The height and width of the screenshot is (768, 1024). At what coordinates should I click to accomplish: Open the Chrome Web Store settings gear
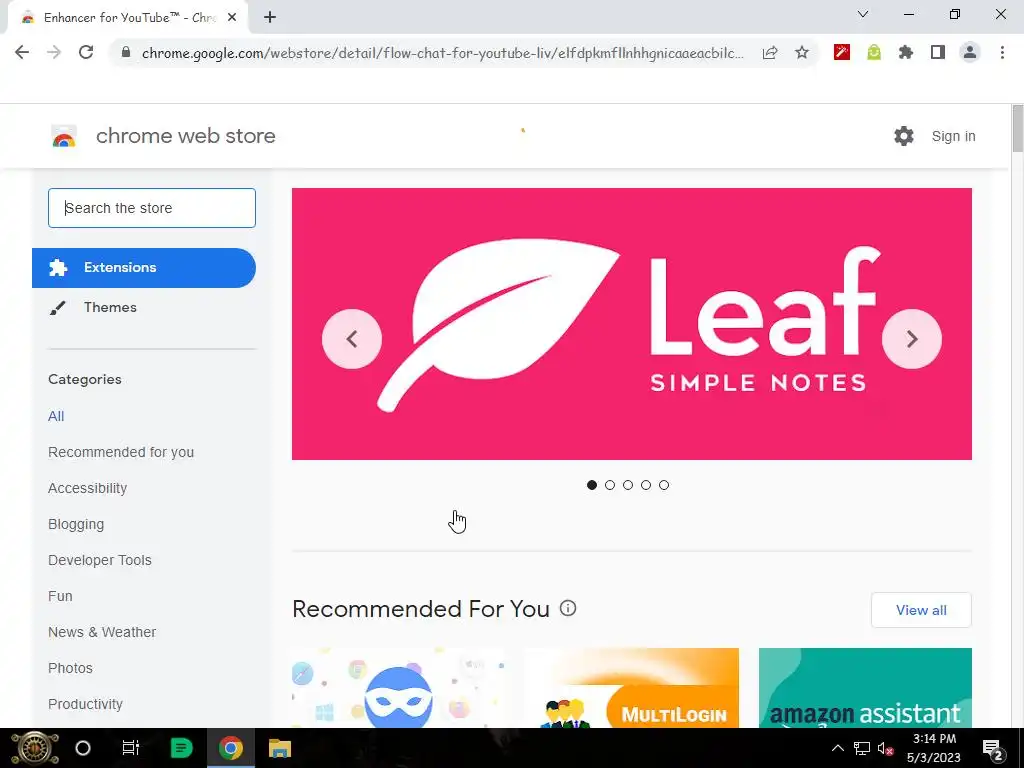pyautogui.click(x=904, y=136)
